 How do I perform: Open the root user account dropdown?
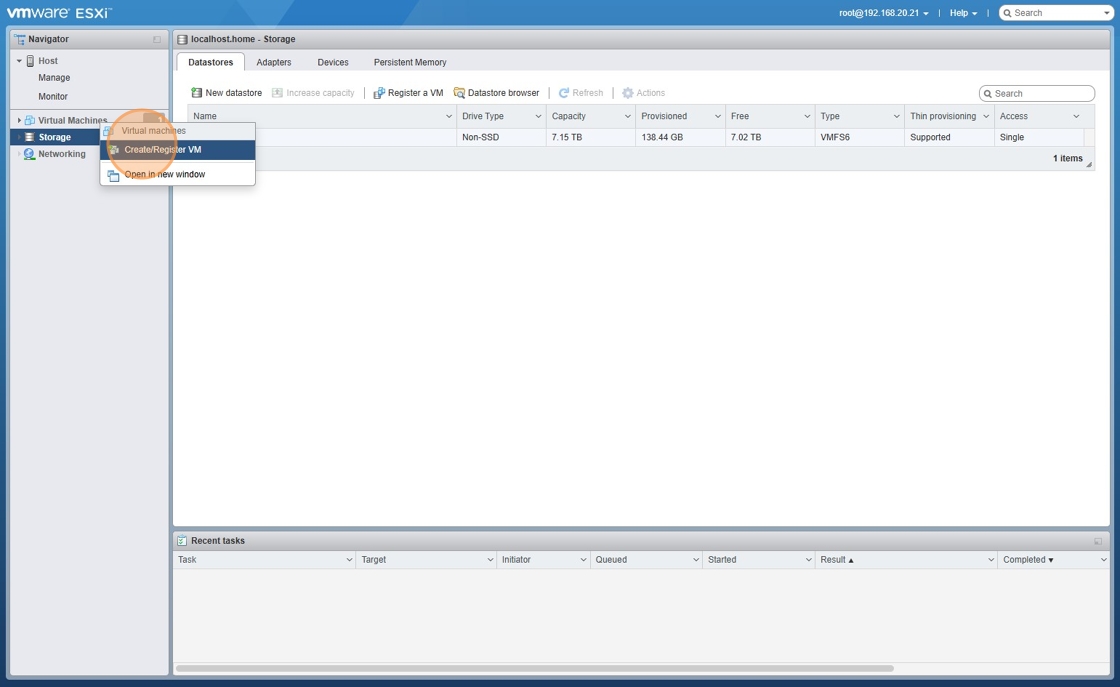(x=884, y=13)
